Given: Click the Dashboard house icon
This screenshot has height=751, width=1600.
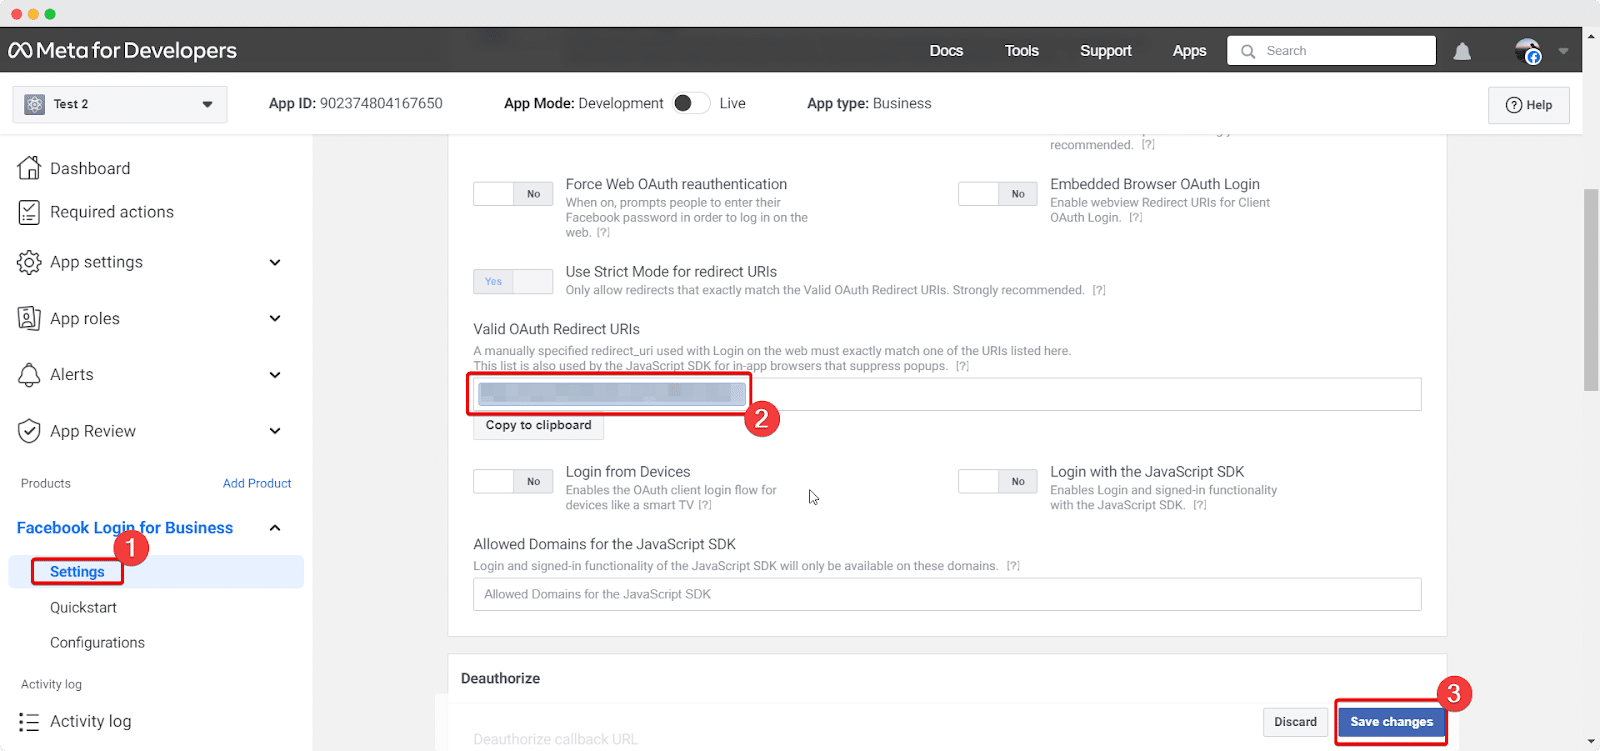Looking at the screenshot, I should (x=29, y=168).
